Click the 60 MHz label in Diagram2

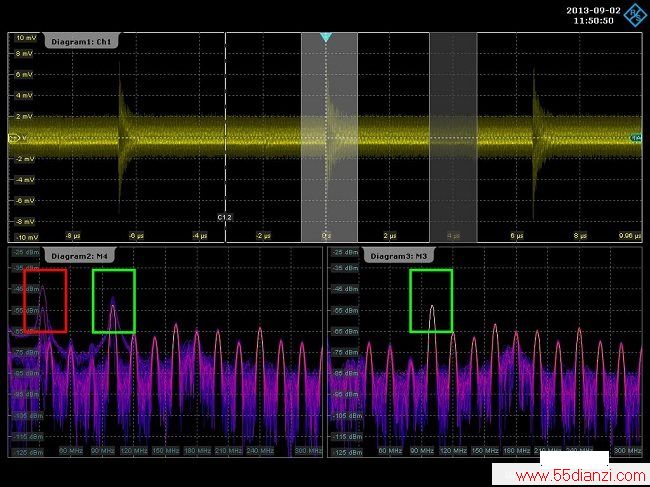[x=71, y=451]
